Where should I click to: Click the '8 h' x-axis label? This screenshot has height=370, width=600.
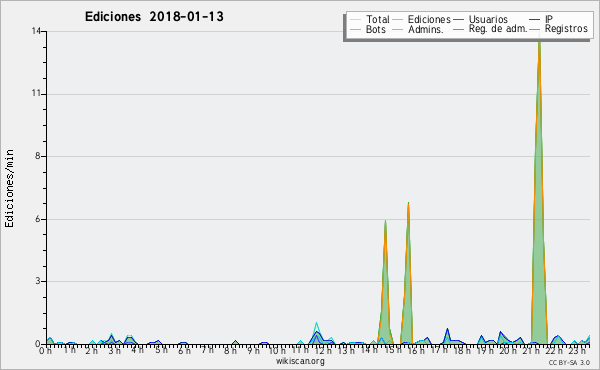point(230,350)
